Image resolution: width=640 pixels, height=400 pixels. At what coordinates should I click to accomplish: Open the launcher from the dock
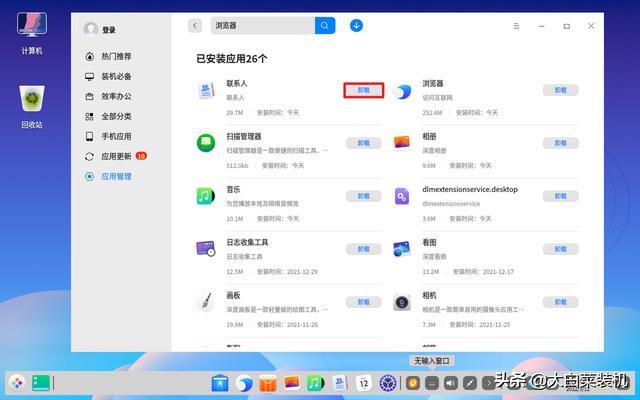pyautogui.click(x=17, y=383)
